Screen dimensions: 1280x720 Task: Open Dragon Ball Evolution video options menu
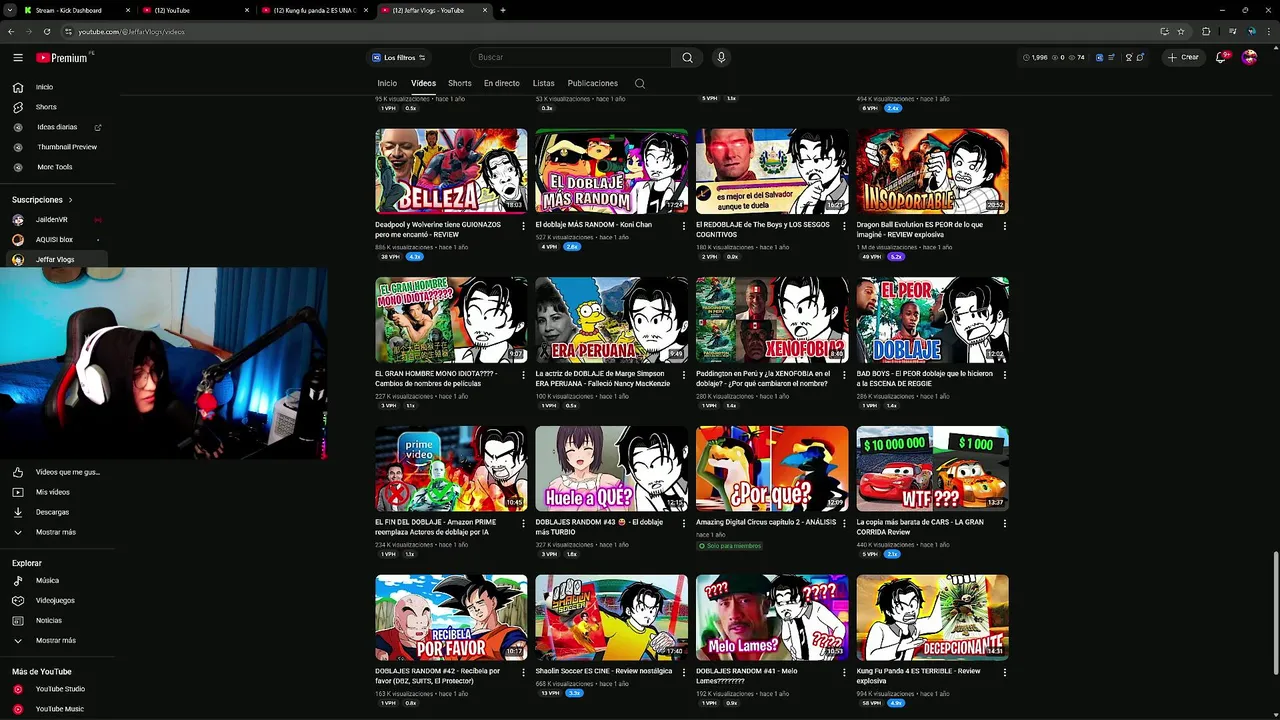pos(1005,226)
